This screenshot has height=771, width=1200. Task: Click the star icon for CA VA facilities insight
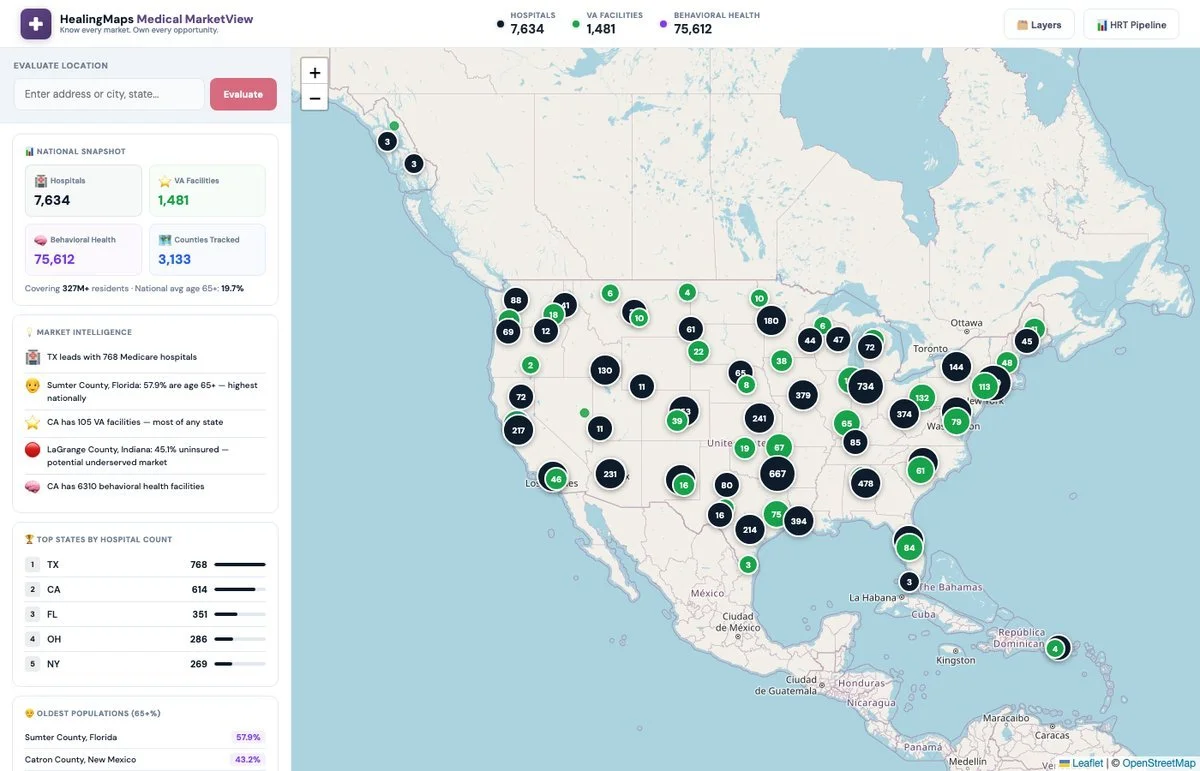pos(32,423)
